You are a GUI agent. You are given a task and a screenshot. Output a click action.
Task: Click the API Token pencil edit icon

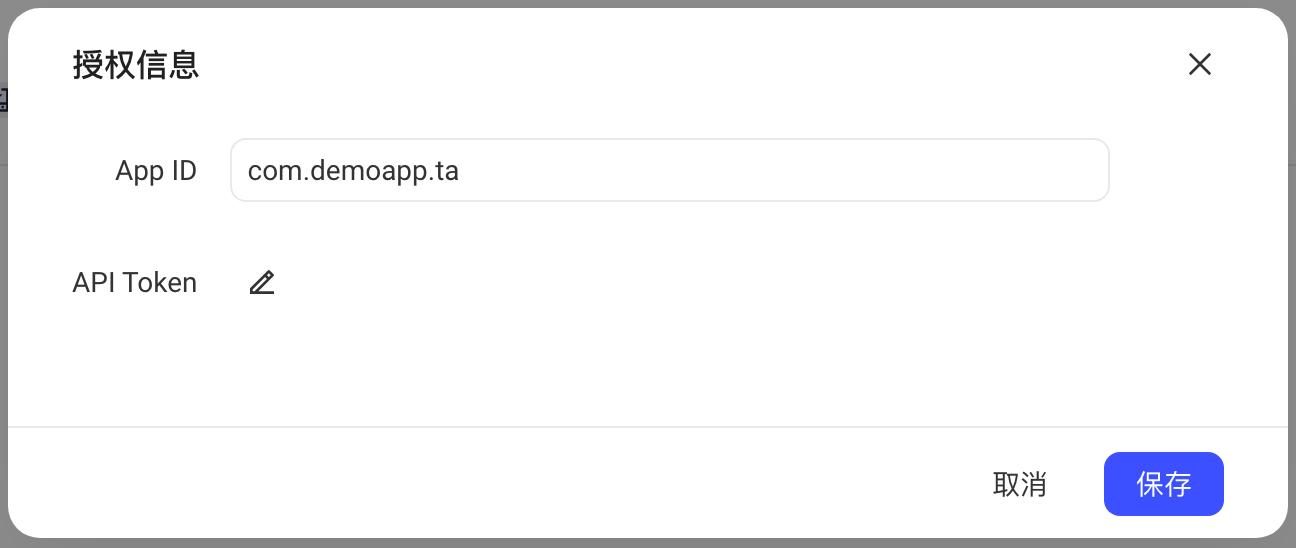(x=262, y=283)
